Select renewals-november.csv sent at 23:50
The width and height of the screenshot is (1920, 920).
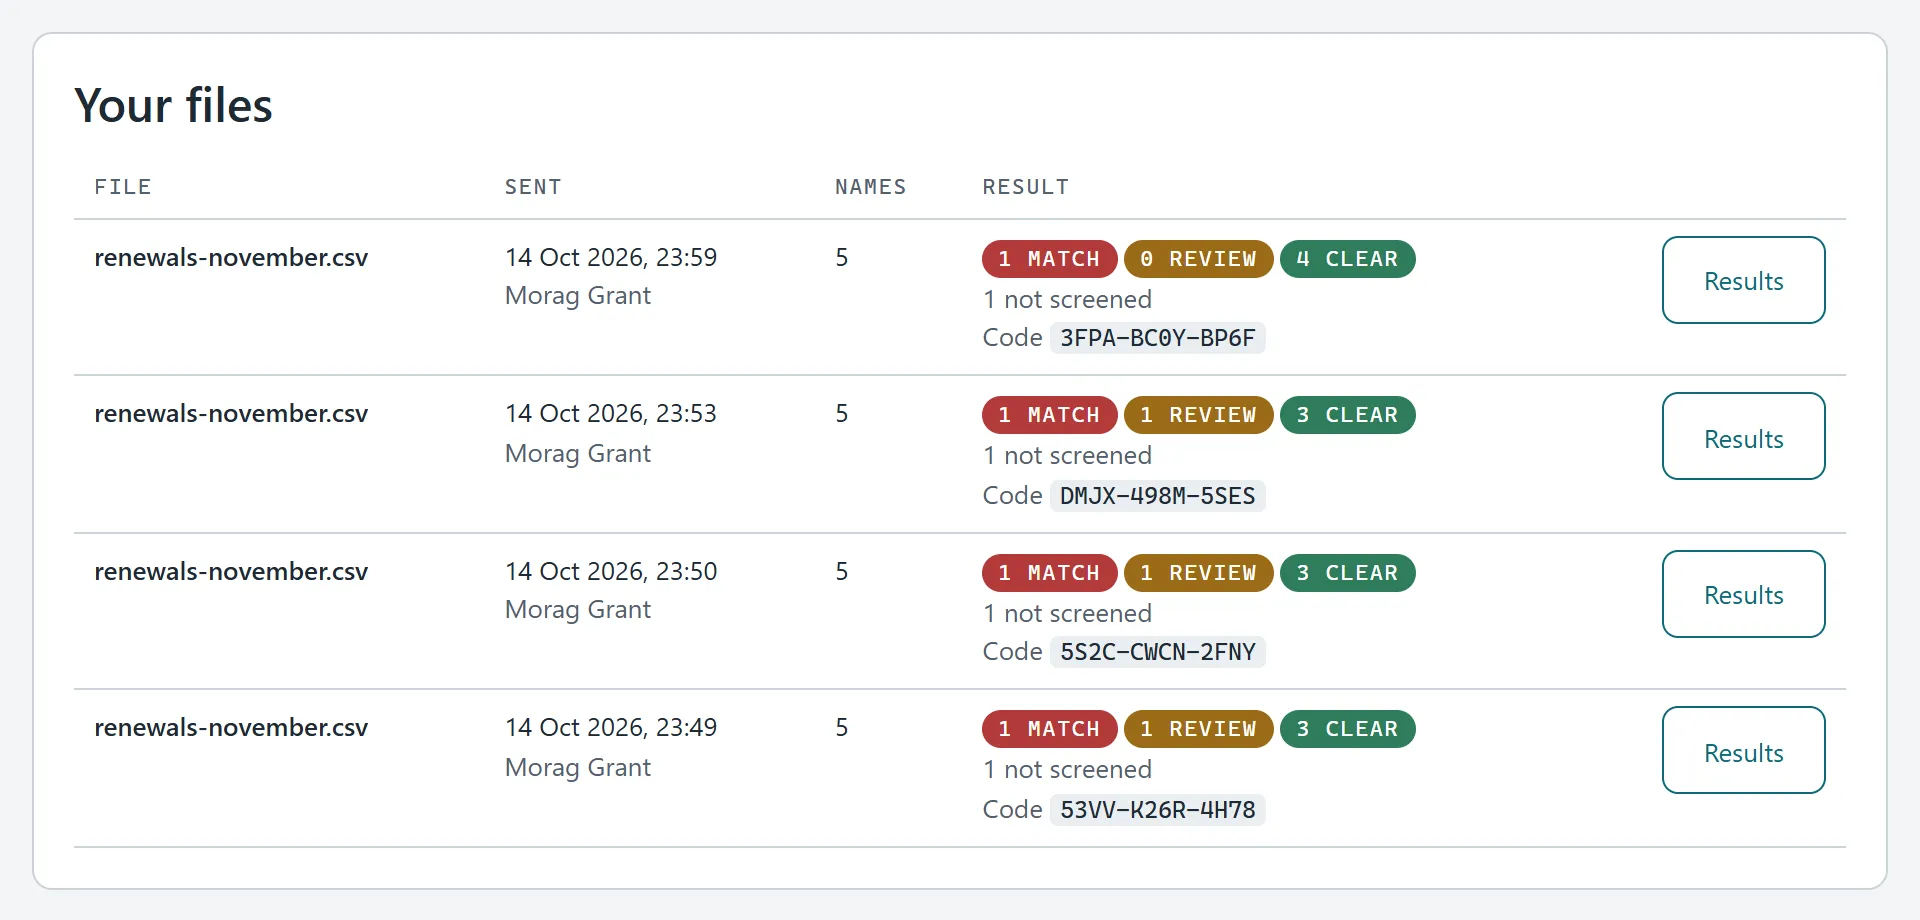pyautogui.click(x=231, y=571)
